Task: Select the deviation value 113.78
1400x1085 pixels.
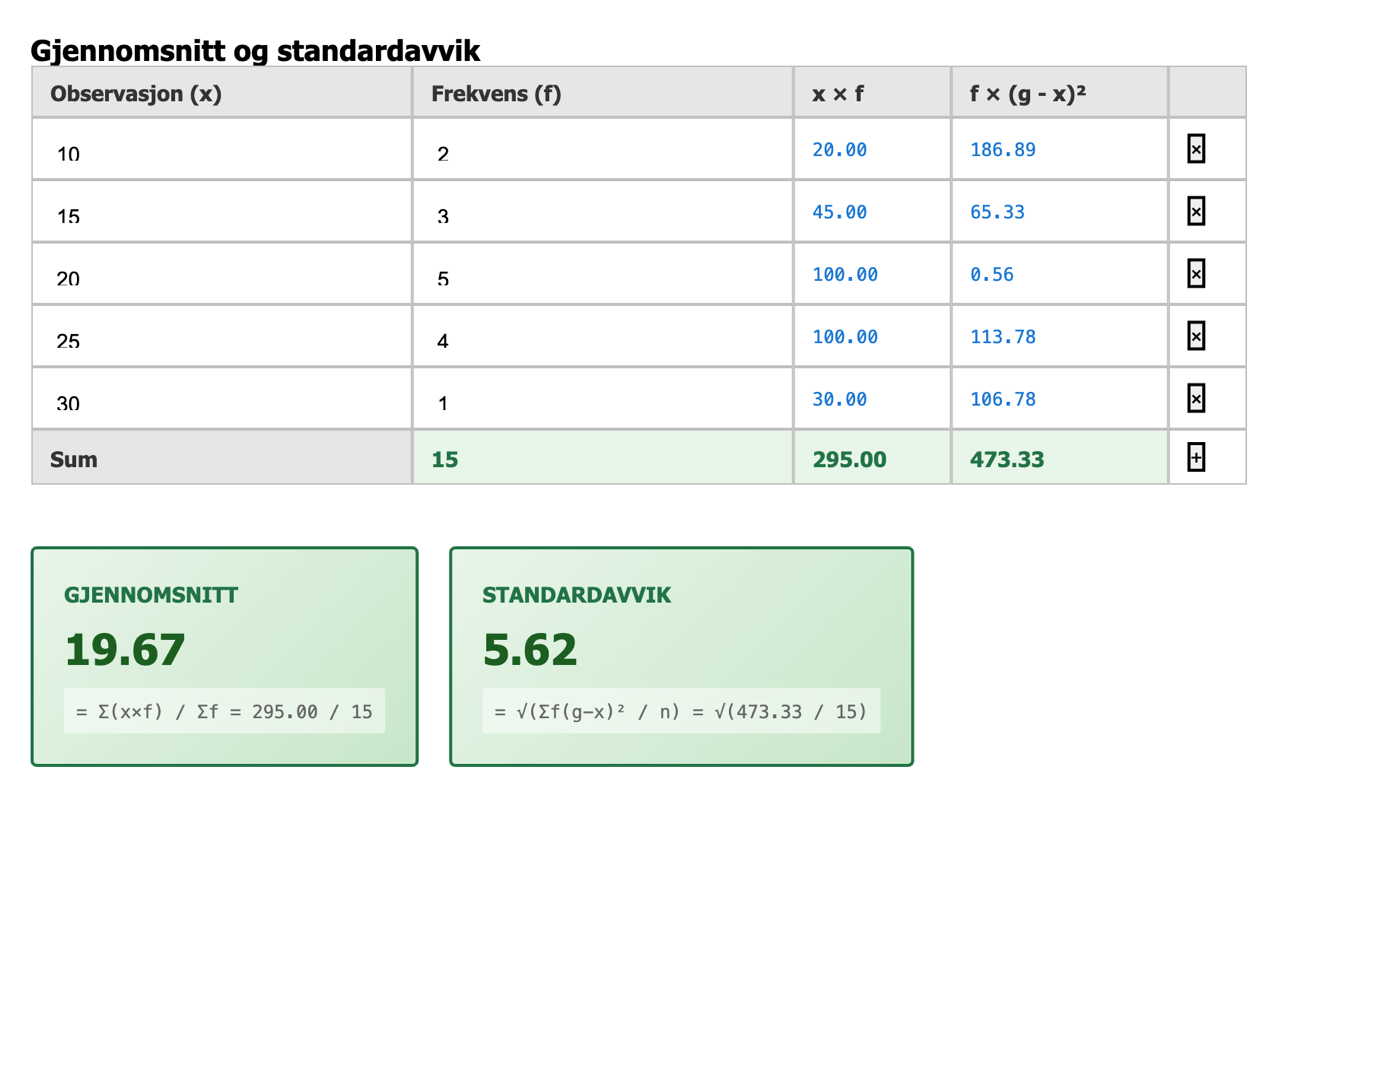Action: [x=1003, y=337]
